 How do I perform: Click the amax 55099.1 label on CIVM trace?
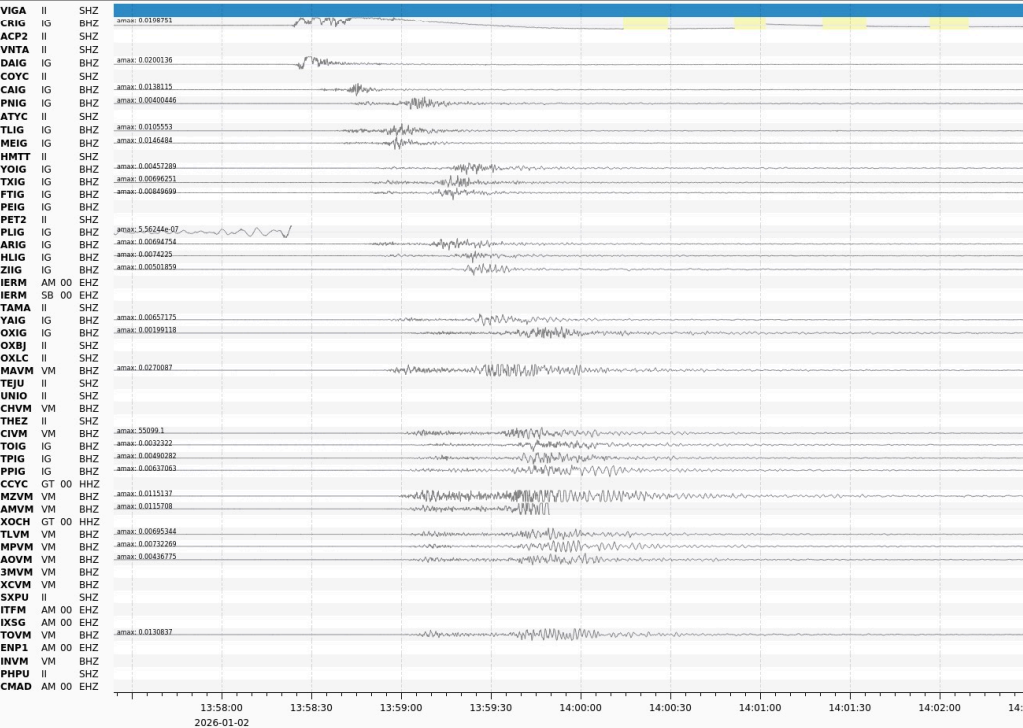[x=141, y=430]
